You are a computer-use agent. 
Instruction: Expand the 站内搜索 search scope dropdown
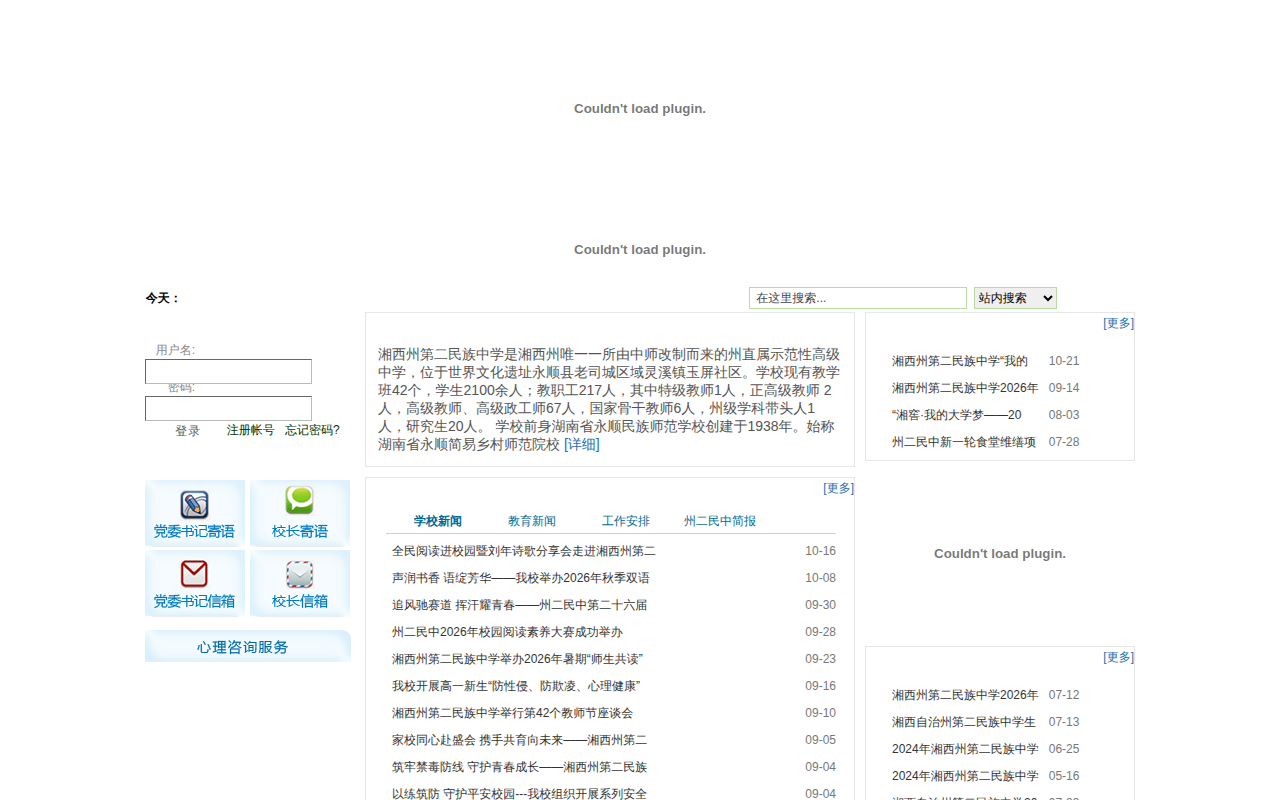[x=1015, y=298]
